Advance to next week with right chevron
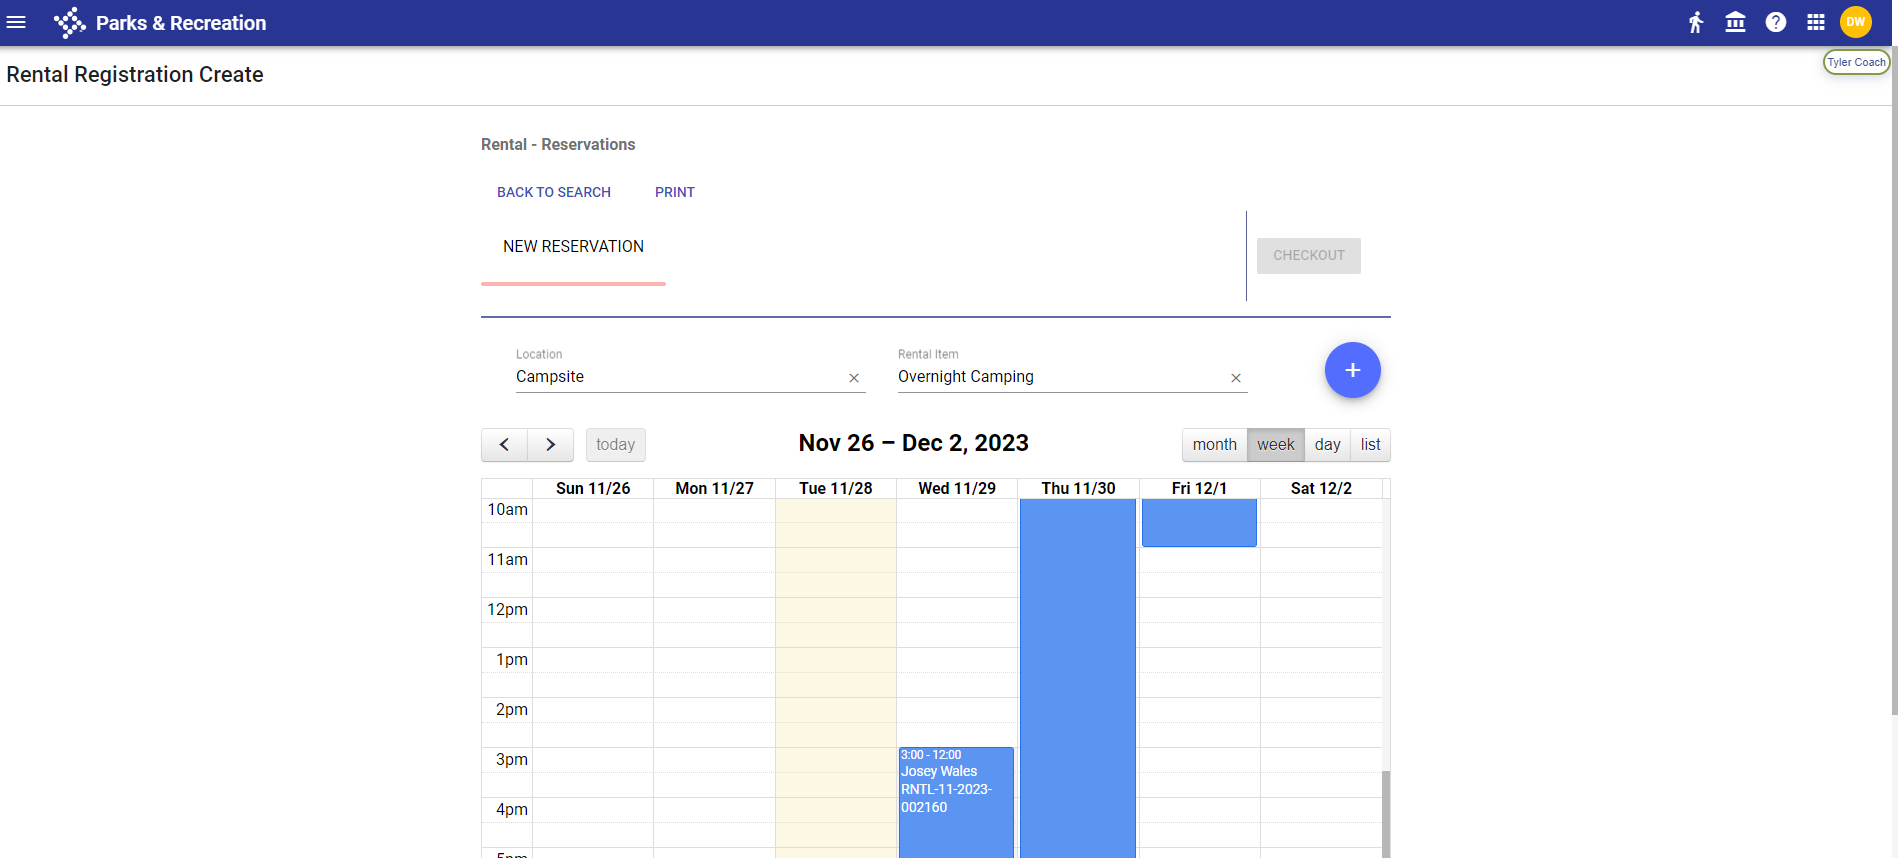Screen dimensions: 1898x858 tap(550, 445)
